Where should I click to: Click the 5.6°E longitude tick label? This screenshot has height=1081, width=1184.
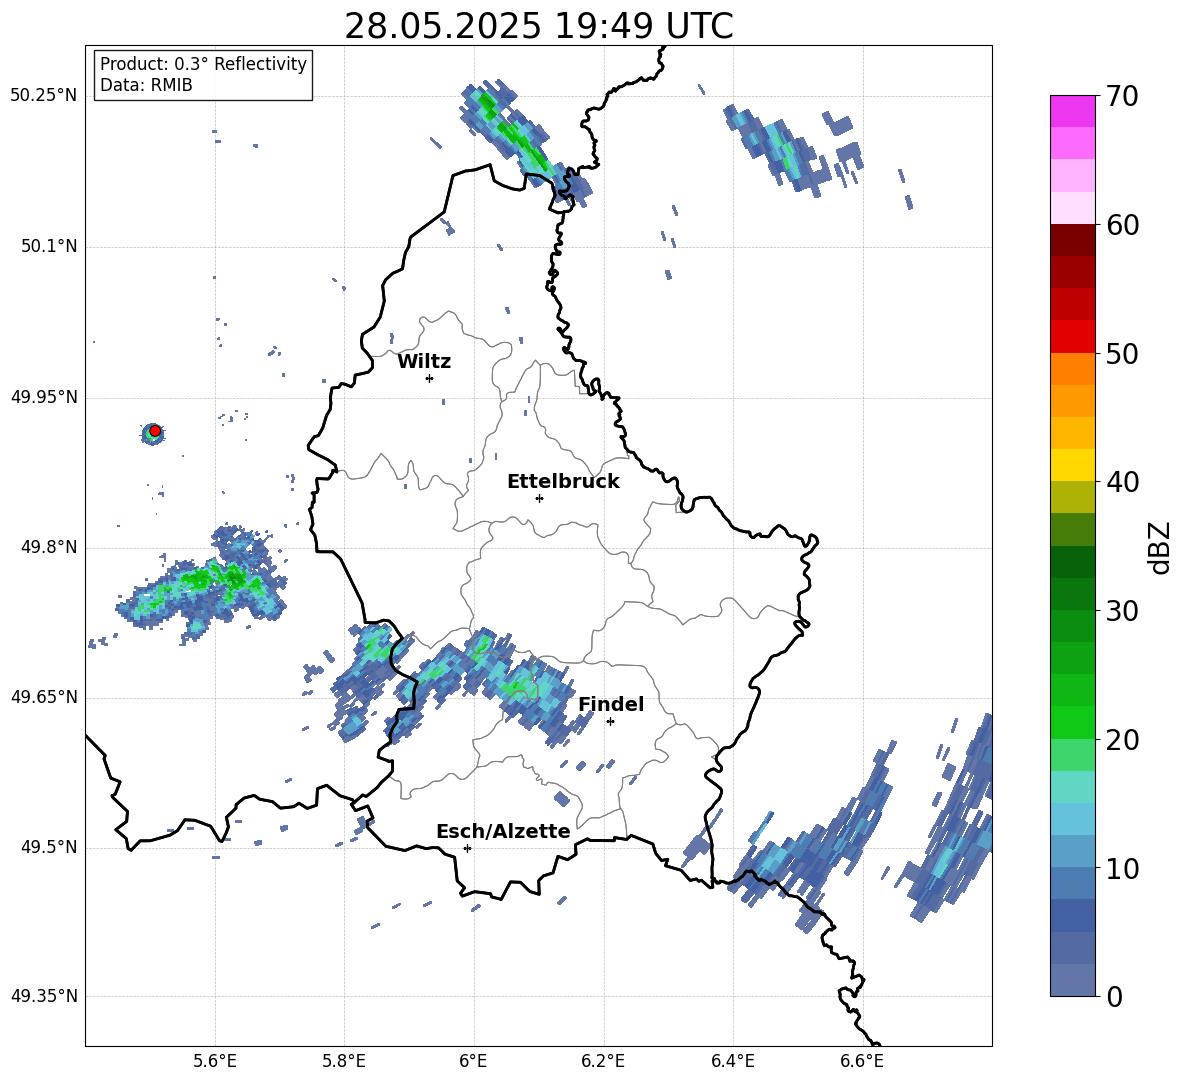point(215,1061)
